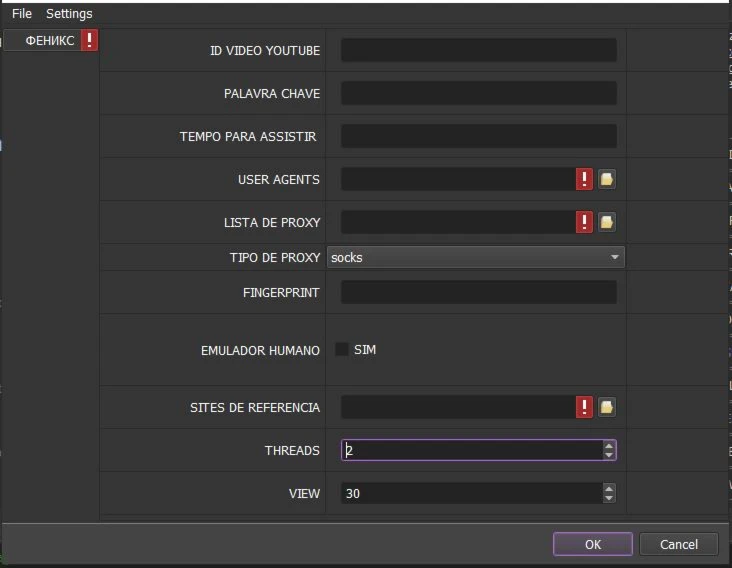This screenshot has height=568, width=732.
Task: Click the Cancel button
Action: [679, 544]
